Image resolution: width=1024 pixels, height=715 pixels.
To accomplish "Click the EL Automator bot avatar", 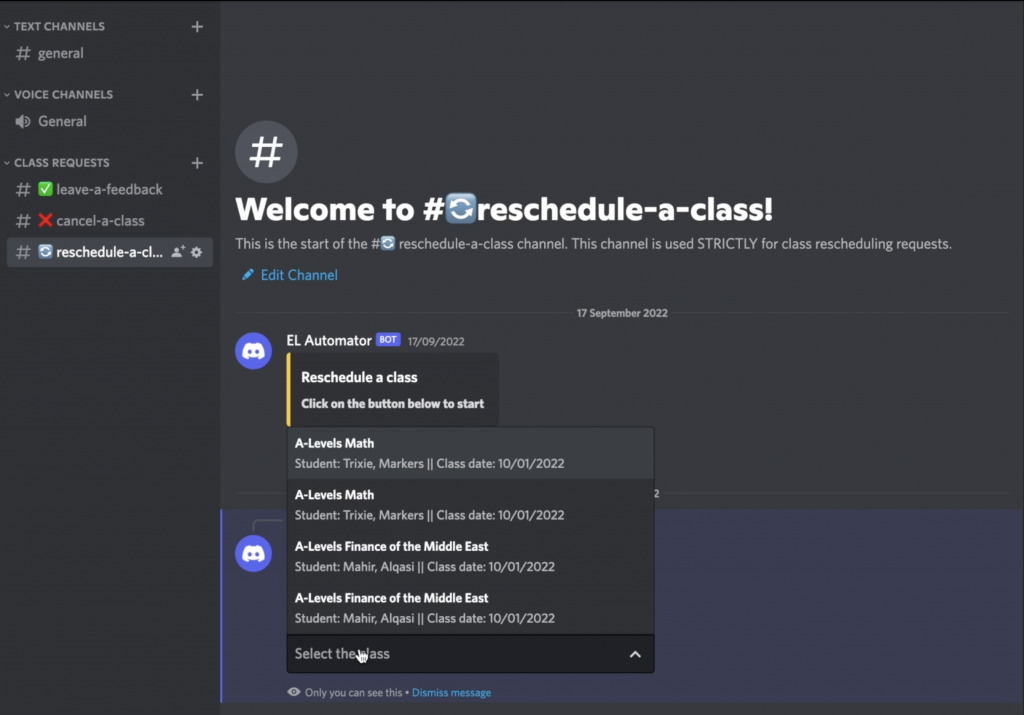I will [x=253, y=351].
